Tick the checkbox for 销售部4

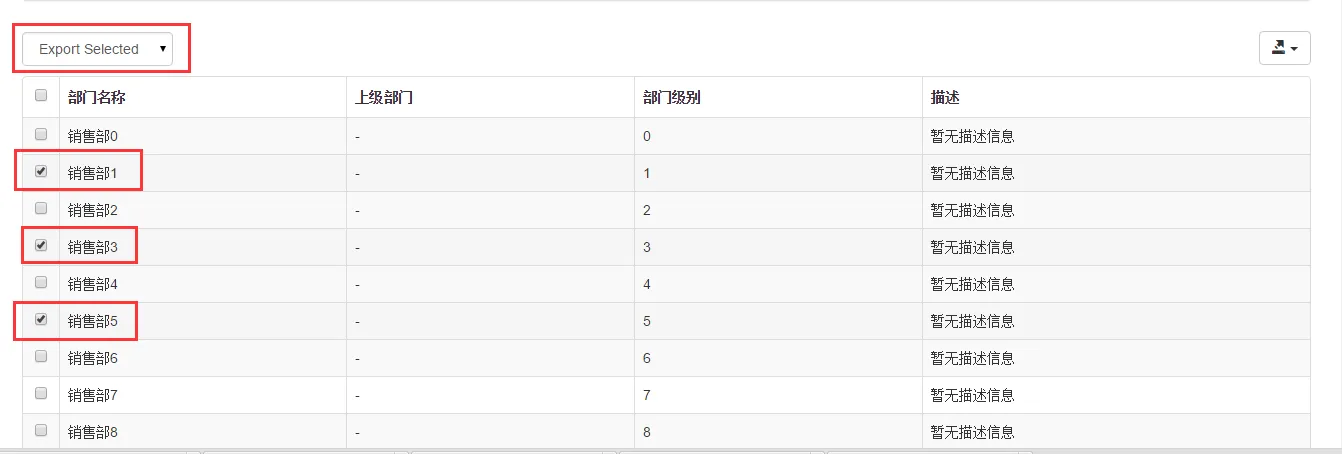(x=41, y=282)
